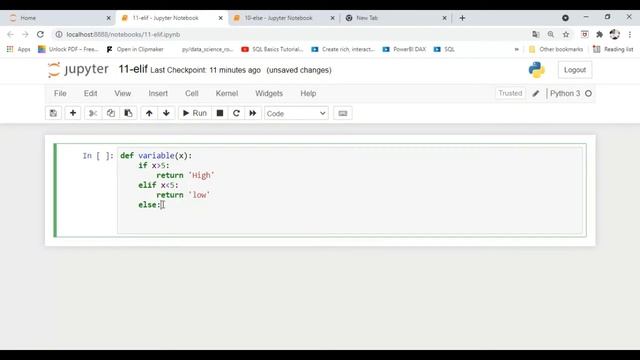Open the Reading list

(x=613, y=49)
